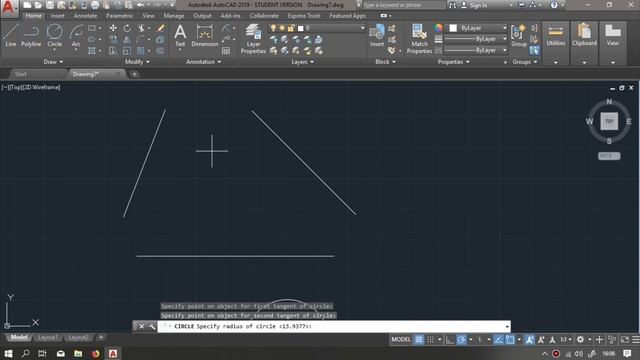Click the Mirror tool icon

coord(127,40)
